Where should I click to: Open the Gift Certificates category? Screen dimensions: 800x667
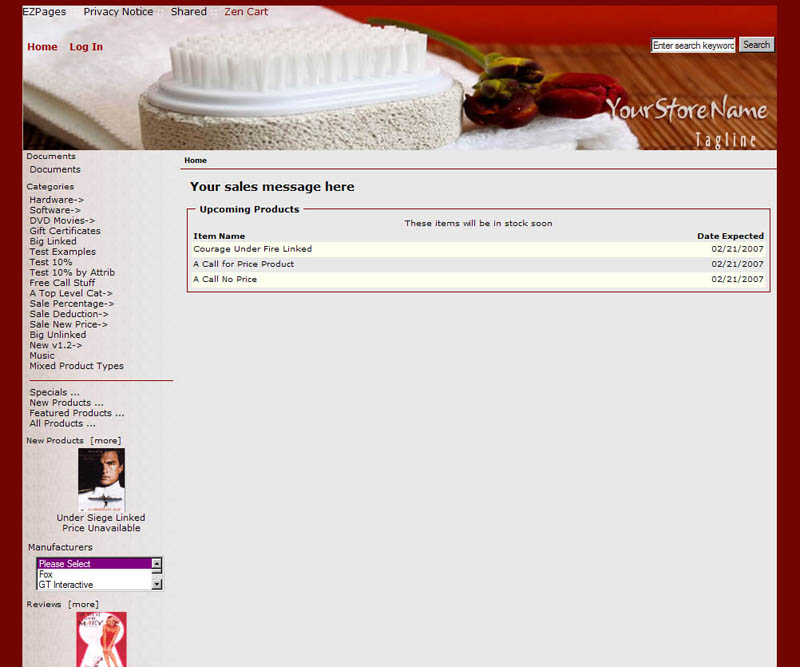coord(65,231)
